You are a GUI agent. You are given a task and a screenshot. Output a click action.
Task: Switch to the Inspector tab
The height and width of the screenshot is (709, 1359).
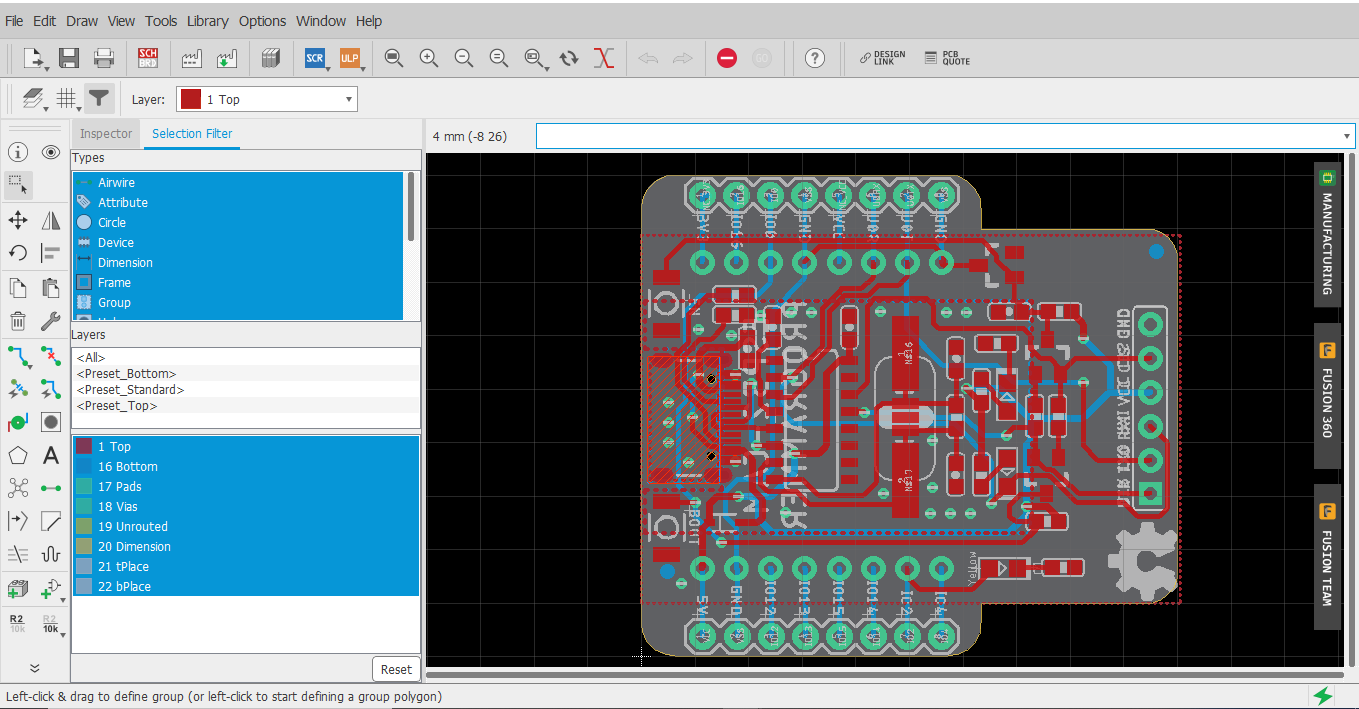pos(105,133)
